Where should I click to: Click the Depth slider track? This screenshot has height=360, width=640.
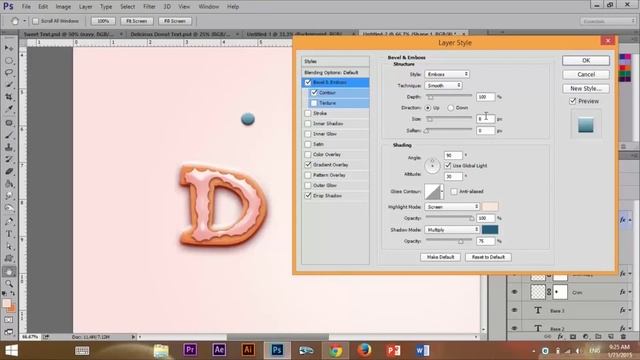pyautogui.click(x=449, y=96)
